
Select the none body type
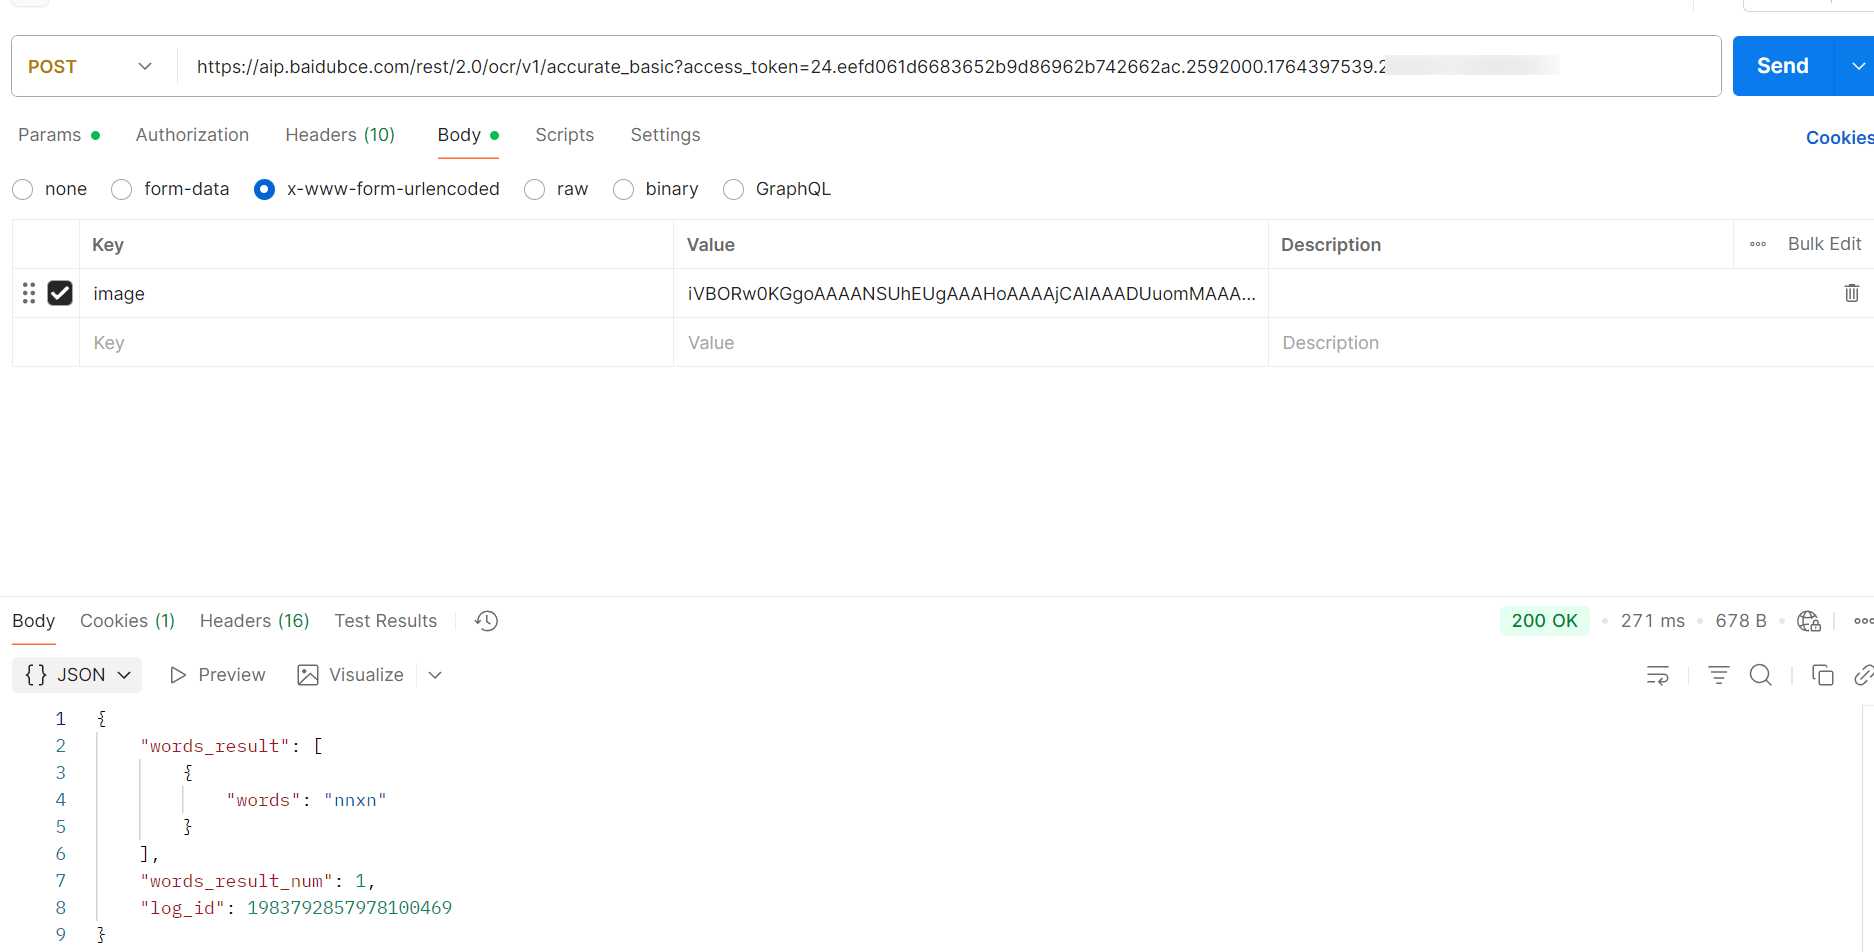(x=23, y=189)
